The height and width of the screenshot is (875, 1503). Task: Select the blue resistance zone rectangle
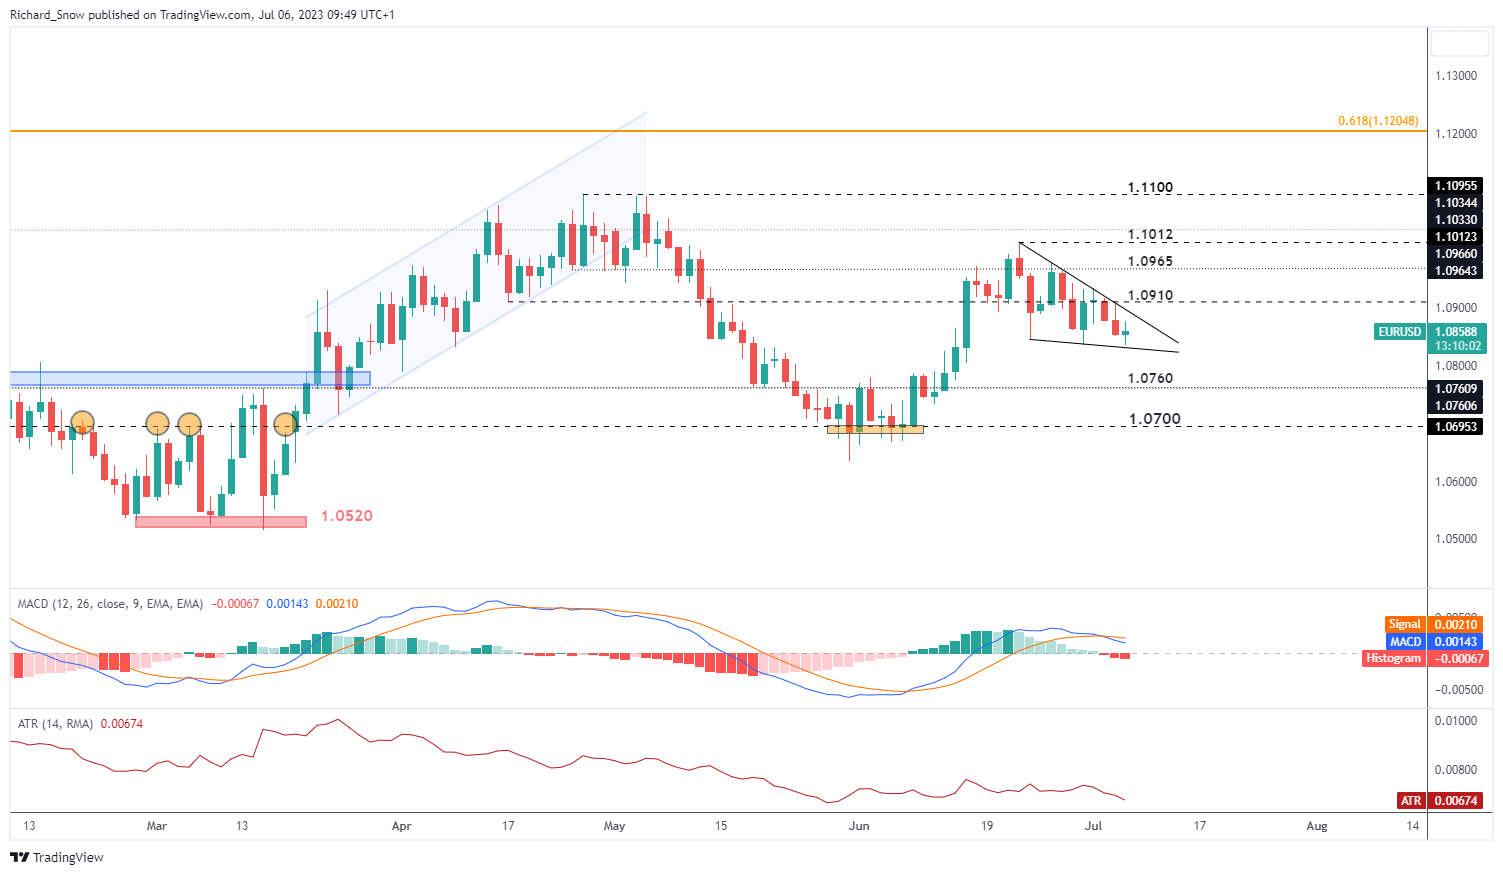(x=190, y=378)
